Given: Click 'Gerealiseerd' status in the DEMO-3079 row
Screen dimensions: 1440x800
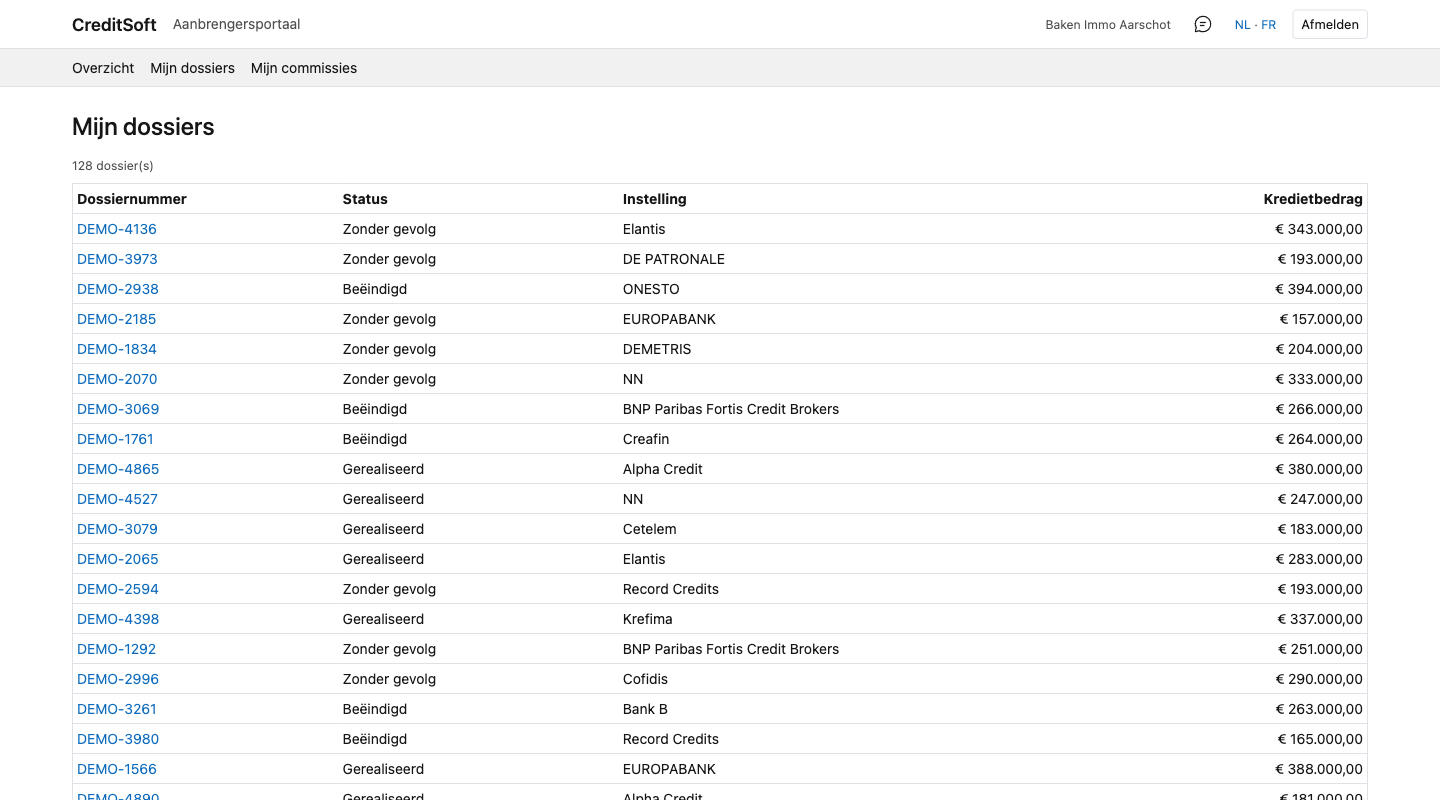Looking at the screenshot, I should [383, 529].
